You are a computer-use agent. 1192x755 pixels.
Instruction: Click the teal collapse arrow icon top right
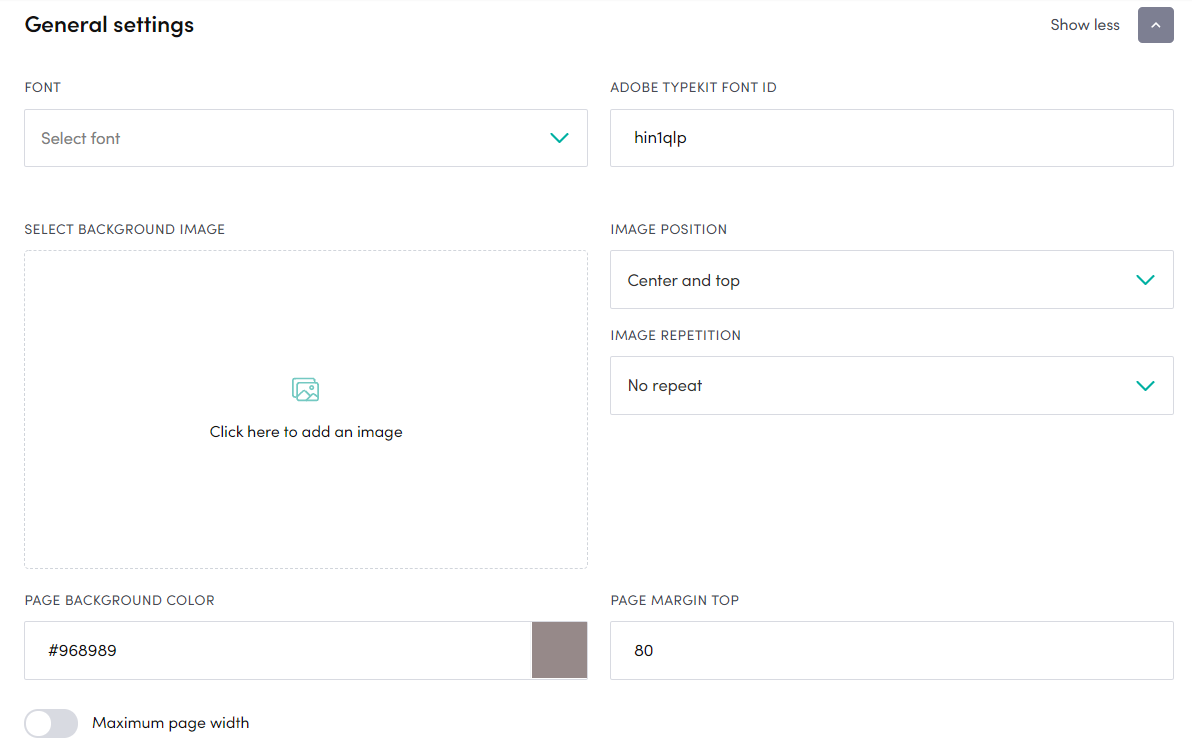1155,24
